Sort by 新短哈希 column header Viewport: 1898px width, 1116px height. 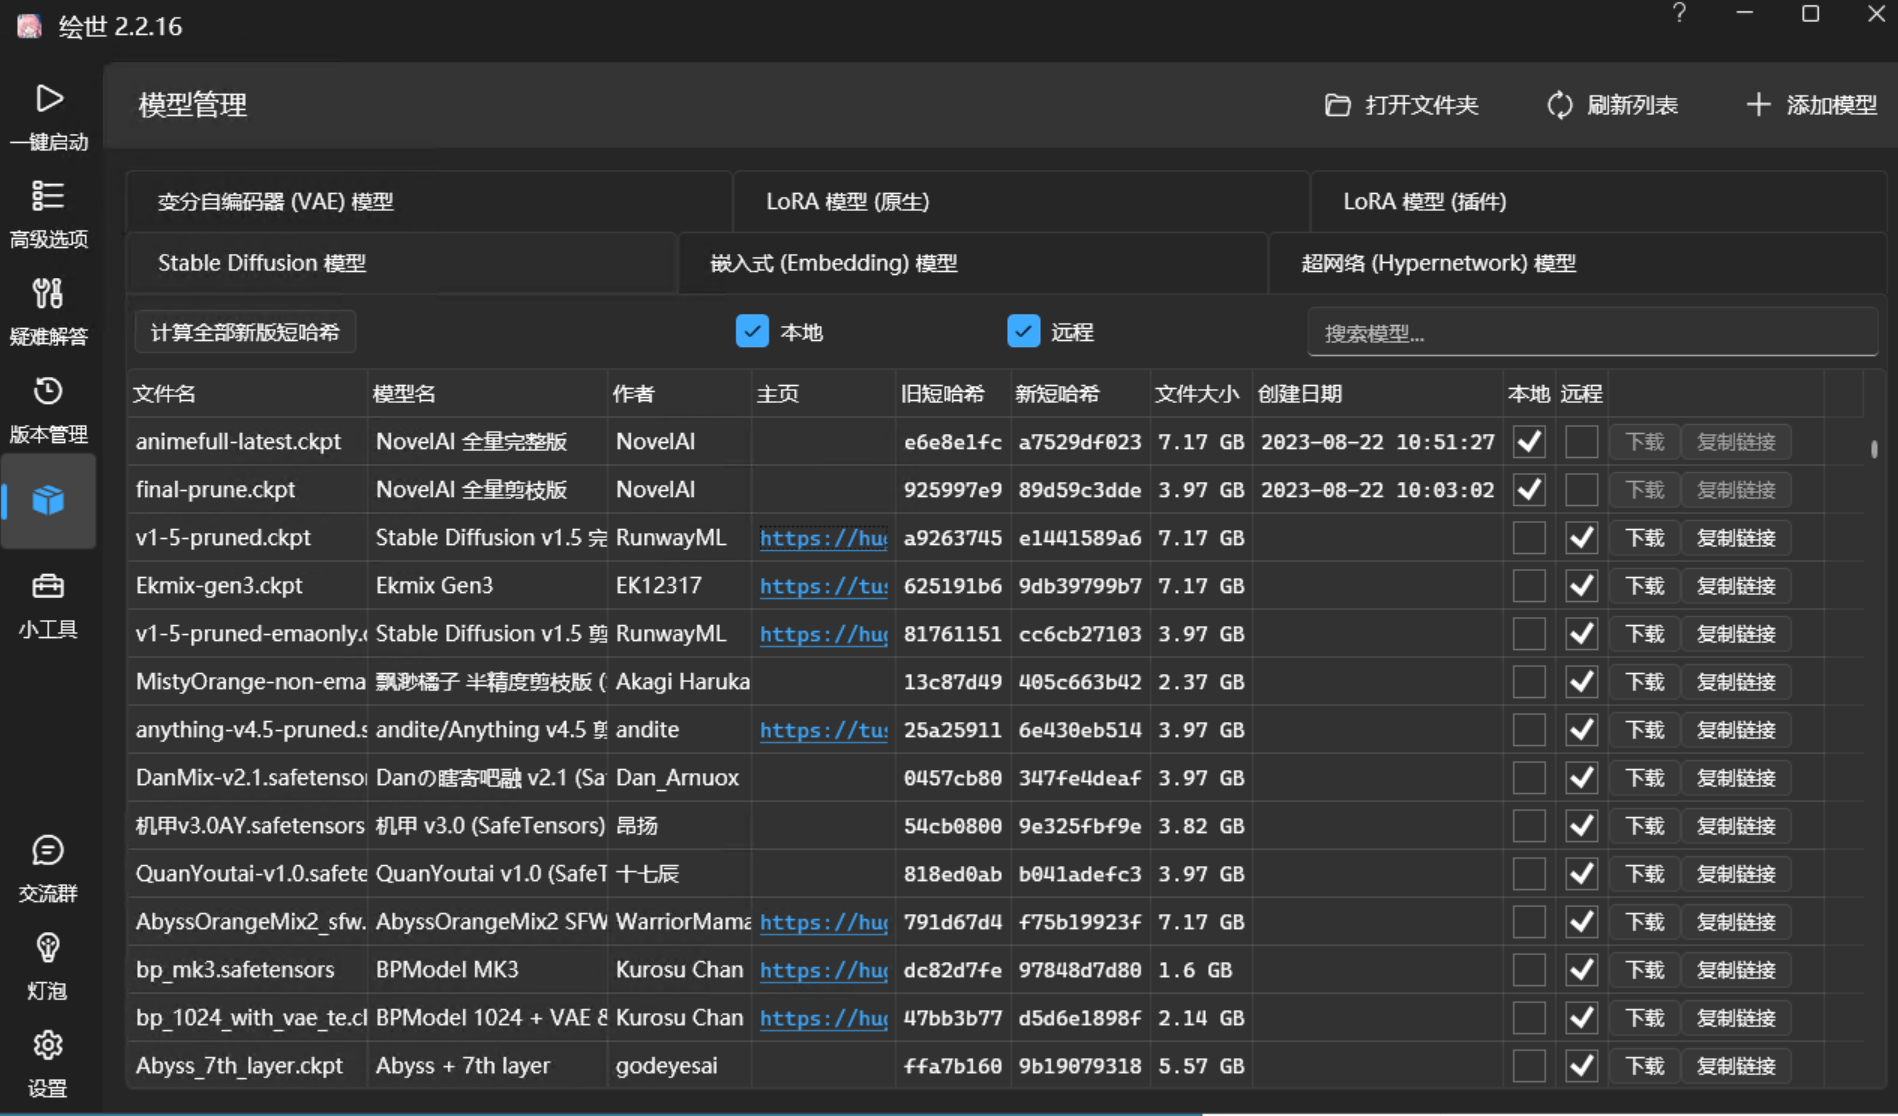(x=1078, y=394)
